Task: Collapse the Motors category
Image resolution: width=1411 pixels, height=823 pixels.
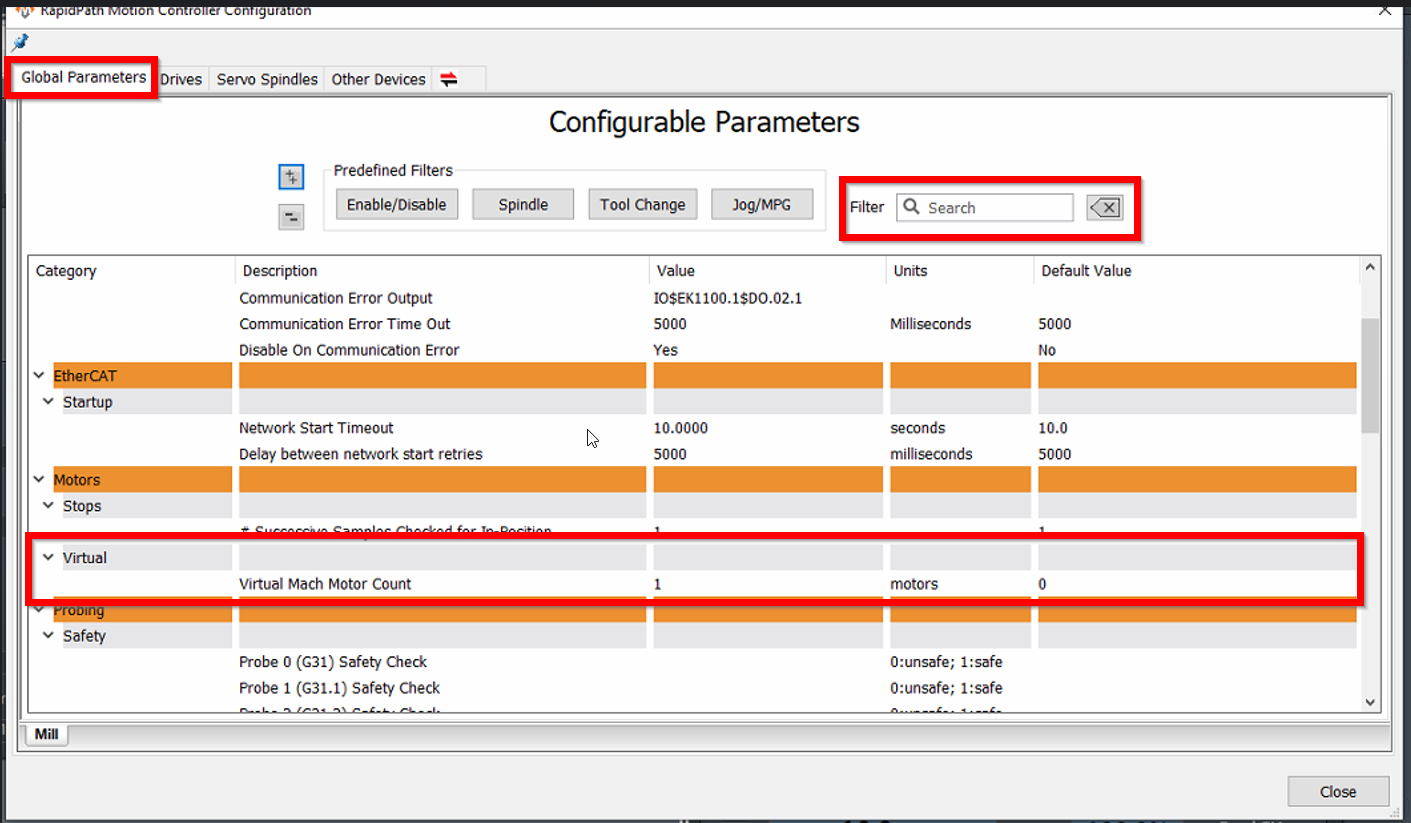Action: [x=39, y=480]
